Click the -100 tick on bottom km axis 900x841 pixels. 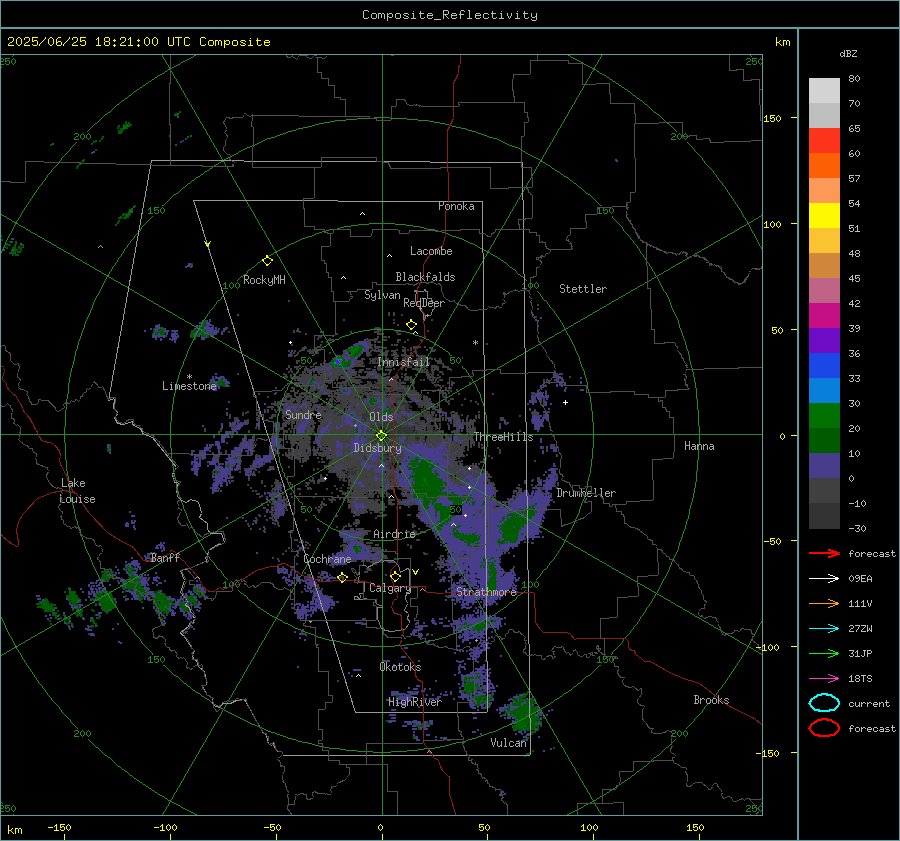pos(165,827)
